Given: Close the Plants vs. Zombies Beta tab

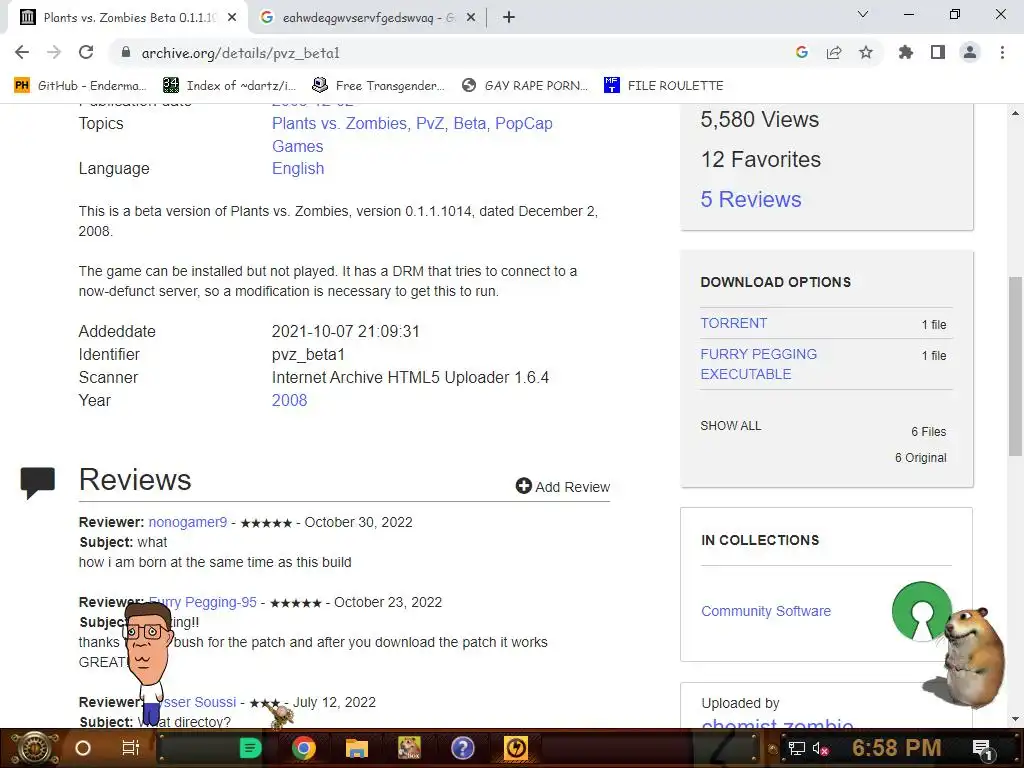Looking at the screenshot, I should [232, 18].
